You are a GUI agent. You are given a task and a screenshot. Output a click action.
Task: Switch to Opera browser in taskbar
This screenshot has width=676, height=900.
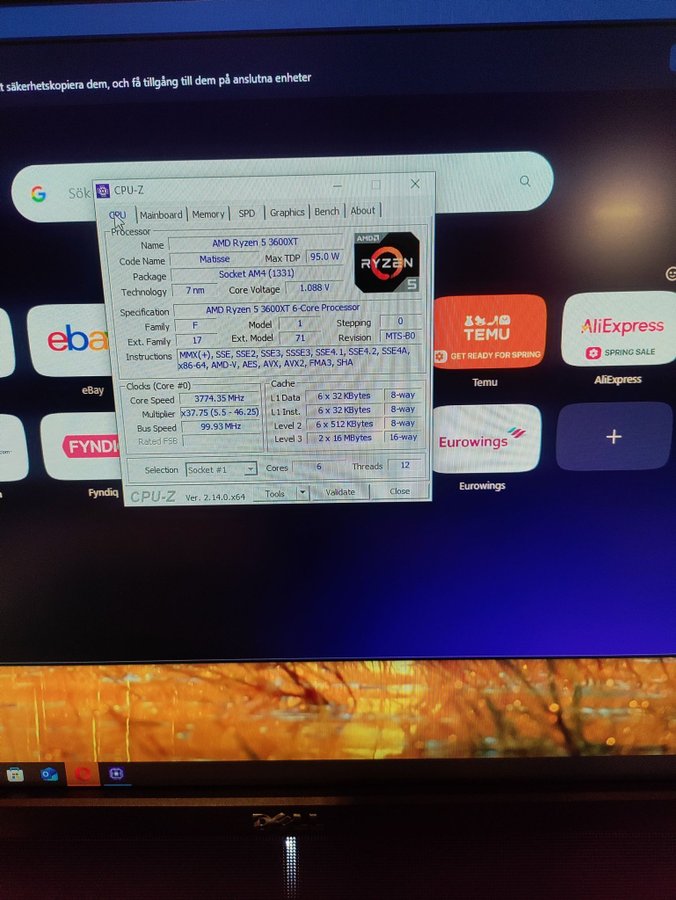point(83,774)
